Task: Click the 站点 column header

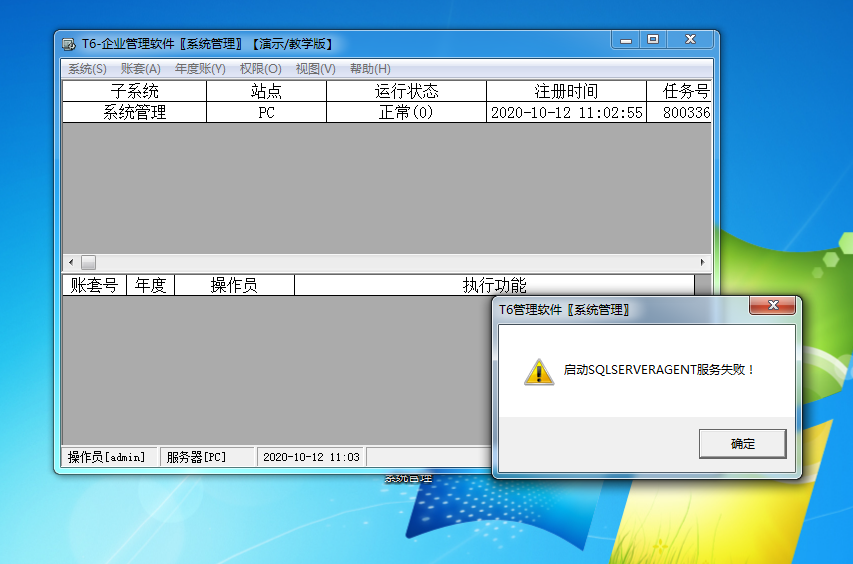Action: point(266,91)
